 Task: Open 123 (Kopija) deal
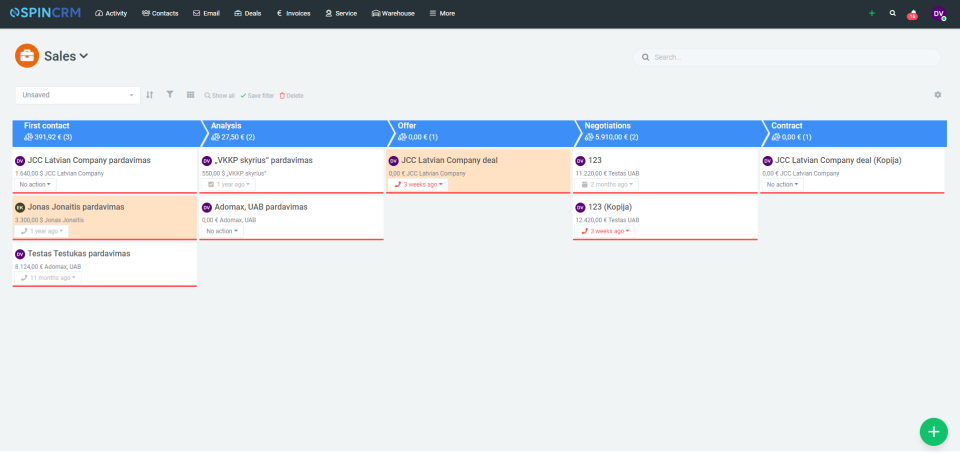pyautogui.click(x=610, y=207)
